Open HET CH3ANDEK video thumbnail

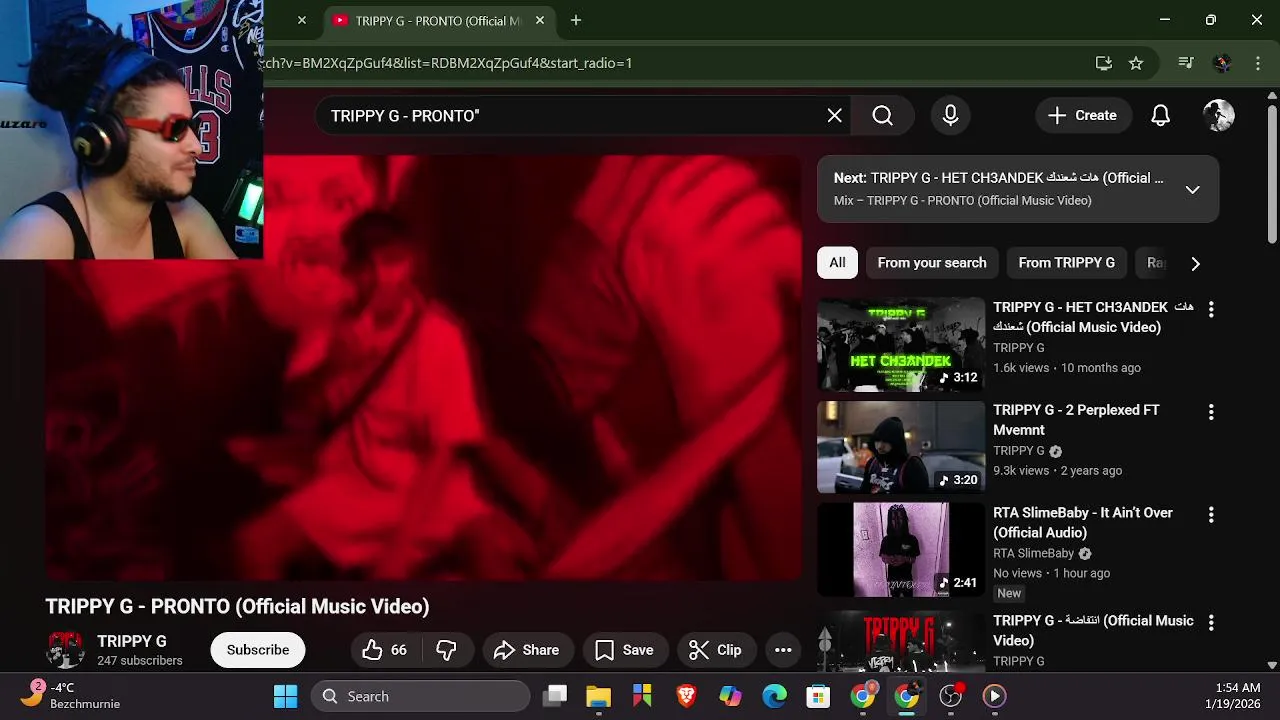901,345
